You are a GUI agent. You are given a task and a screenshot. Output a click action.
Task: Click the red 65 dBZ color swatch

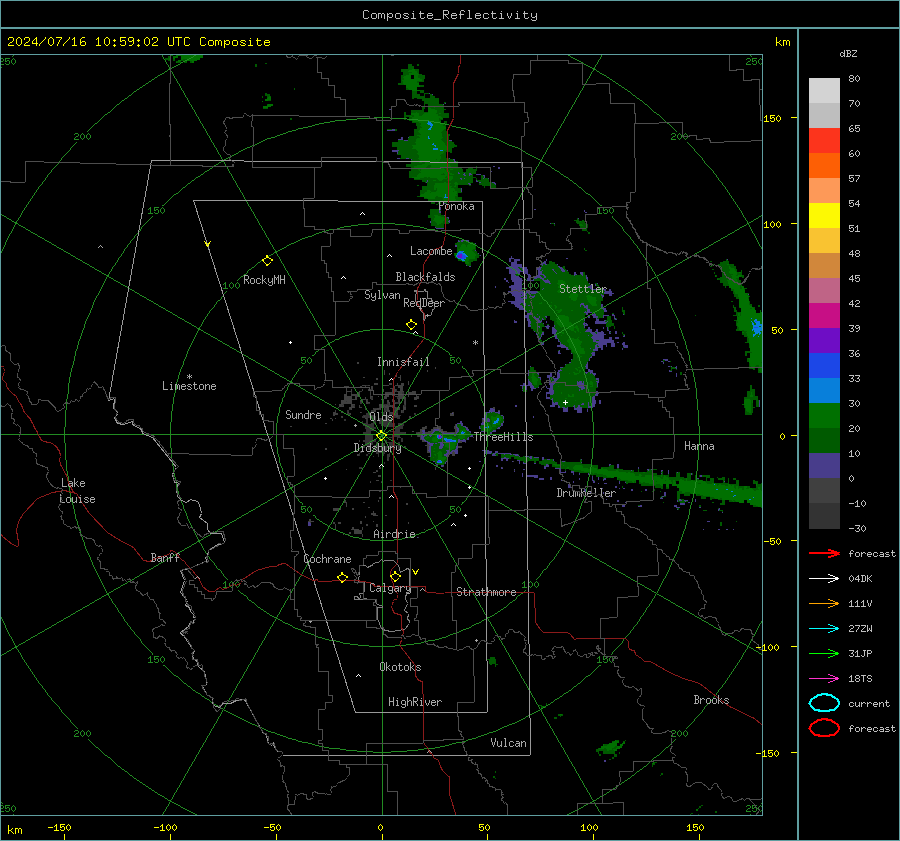(824, 141)
